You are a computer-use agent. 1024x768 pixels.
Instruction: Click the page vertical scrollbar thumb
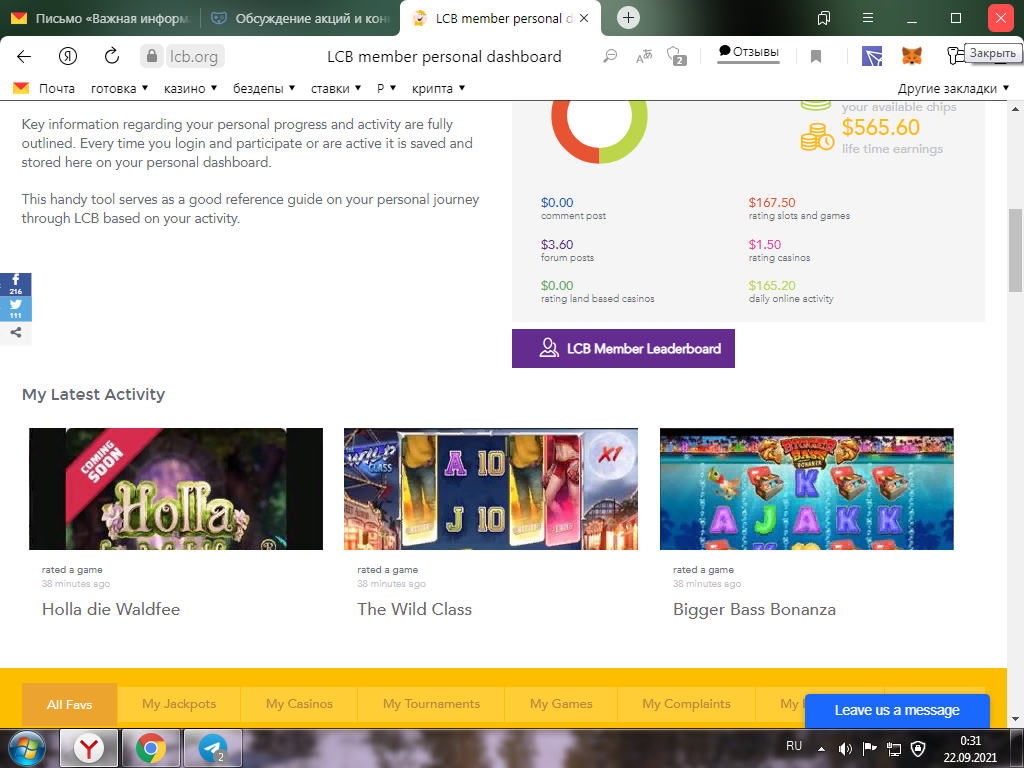tap(1016, 250)
